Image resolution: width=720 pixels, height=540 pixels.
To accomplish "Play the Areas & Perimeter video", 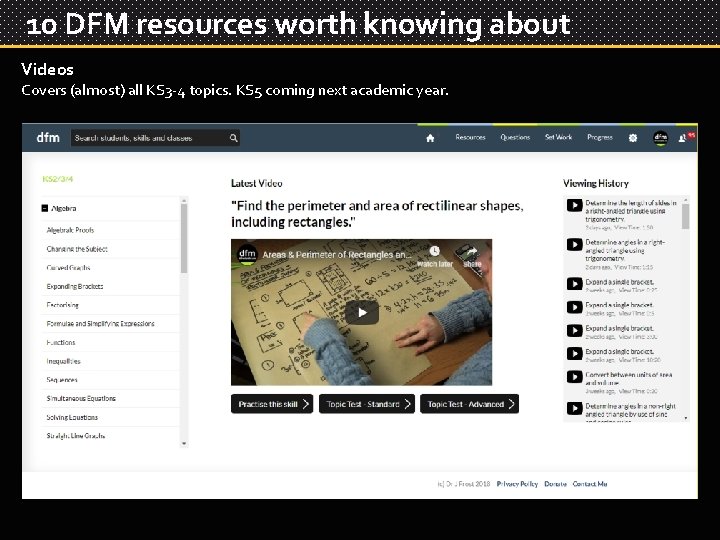I will click(362, 312).
